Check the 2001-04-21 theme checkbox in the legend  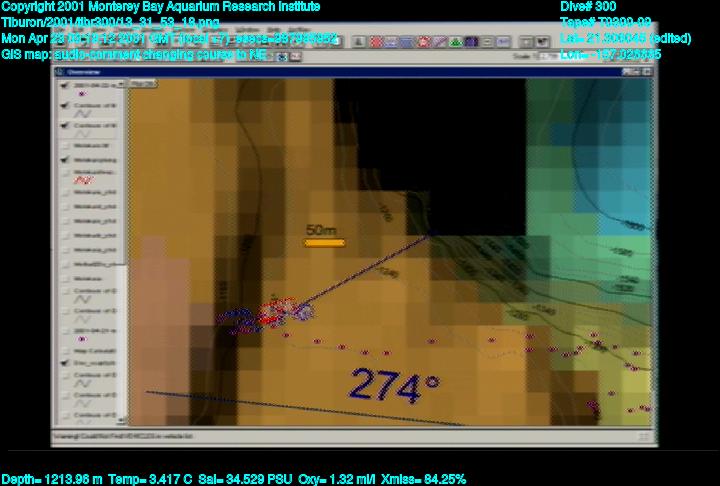pos(65,331)
